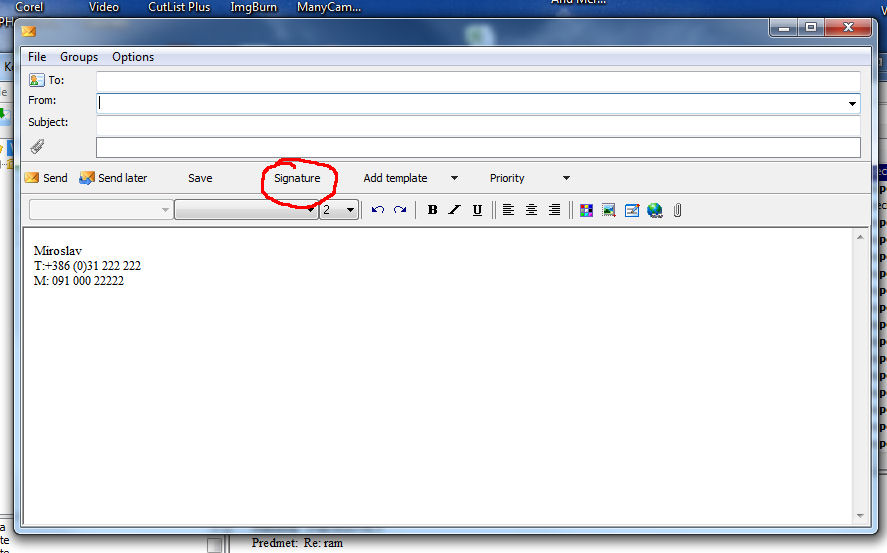
Task: Open the color palette icon
Action: click(x=586, y=210)
